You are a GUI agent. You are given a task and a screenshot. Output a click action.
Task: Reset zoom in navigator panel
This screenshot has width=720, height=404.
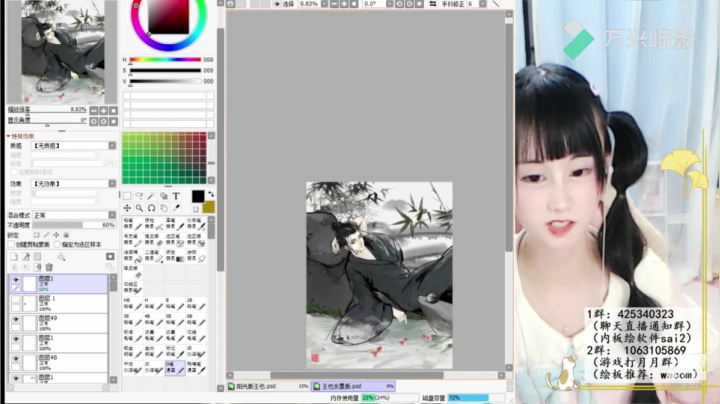tap(113, 111)
